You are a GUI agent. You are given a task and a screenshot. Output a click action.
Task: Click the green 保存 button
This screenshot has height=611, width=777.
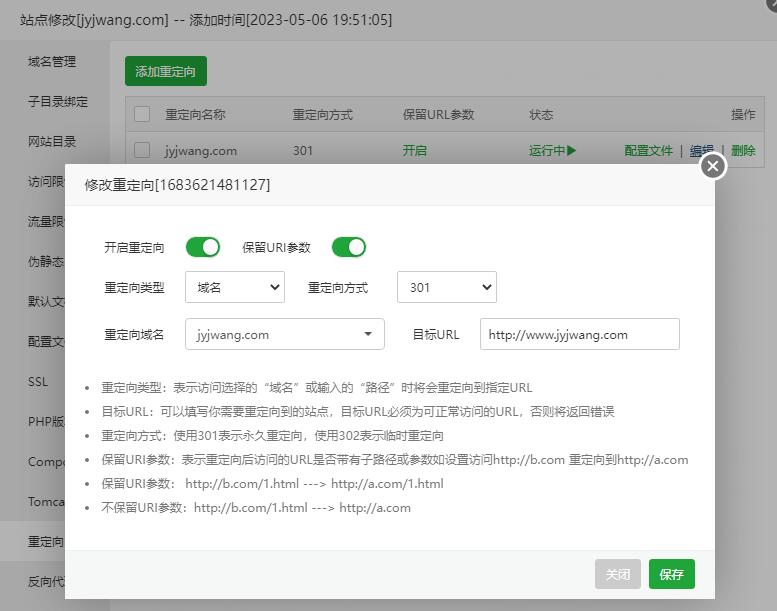tap(671, 574)
